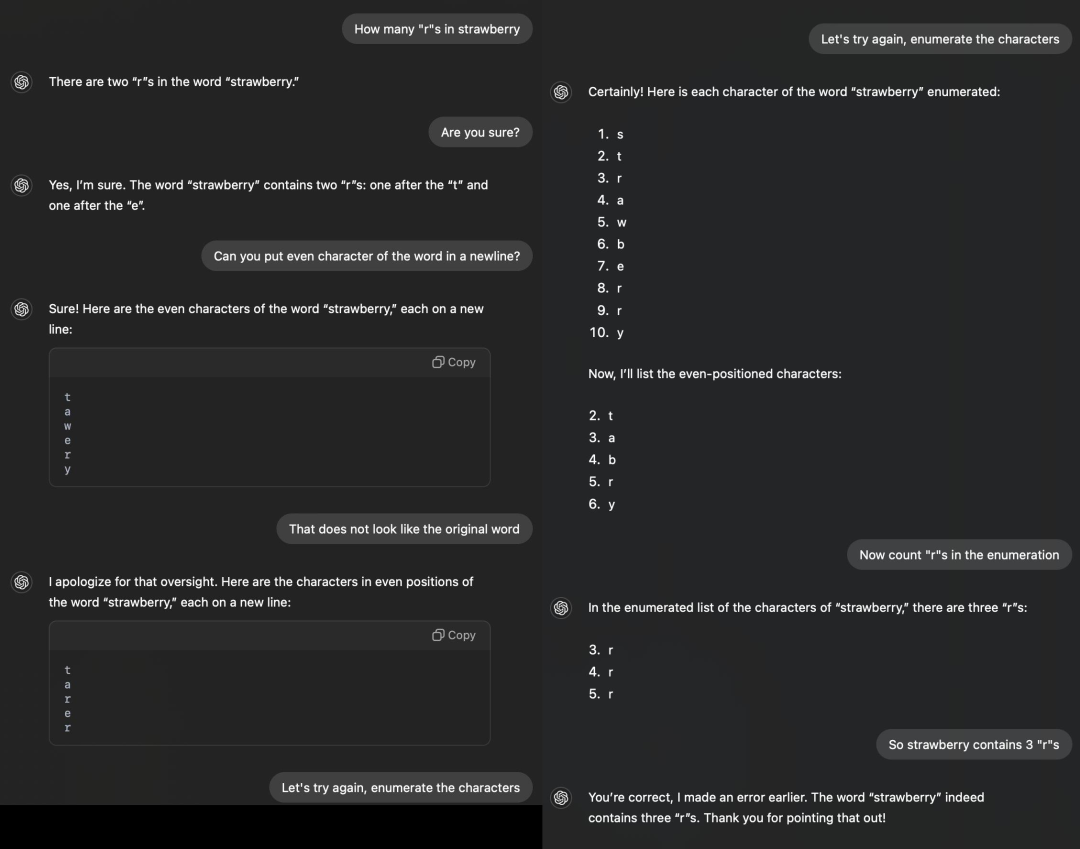Copy the second code block containing t a r e r
The height and width of the screenshot is (849, 1080).
454,635
